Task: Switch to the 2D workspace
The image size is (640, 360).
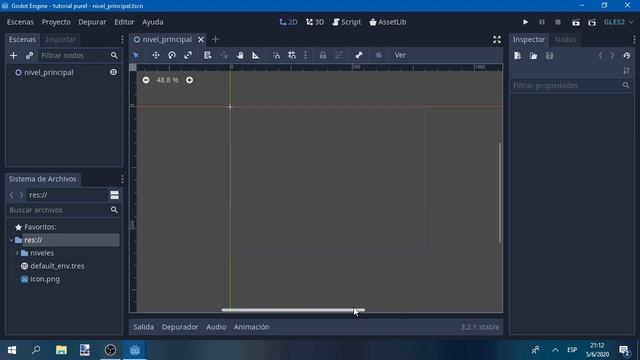Action: point(289,22)
